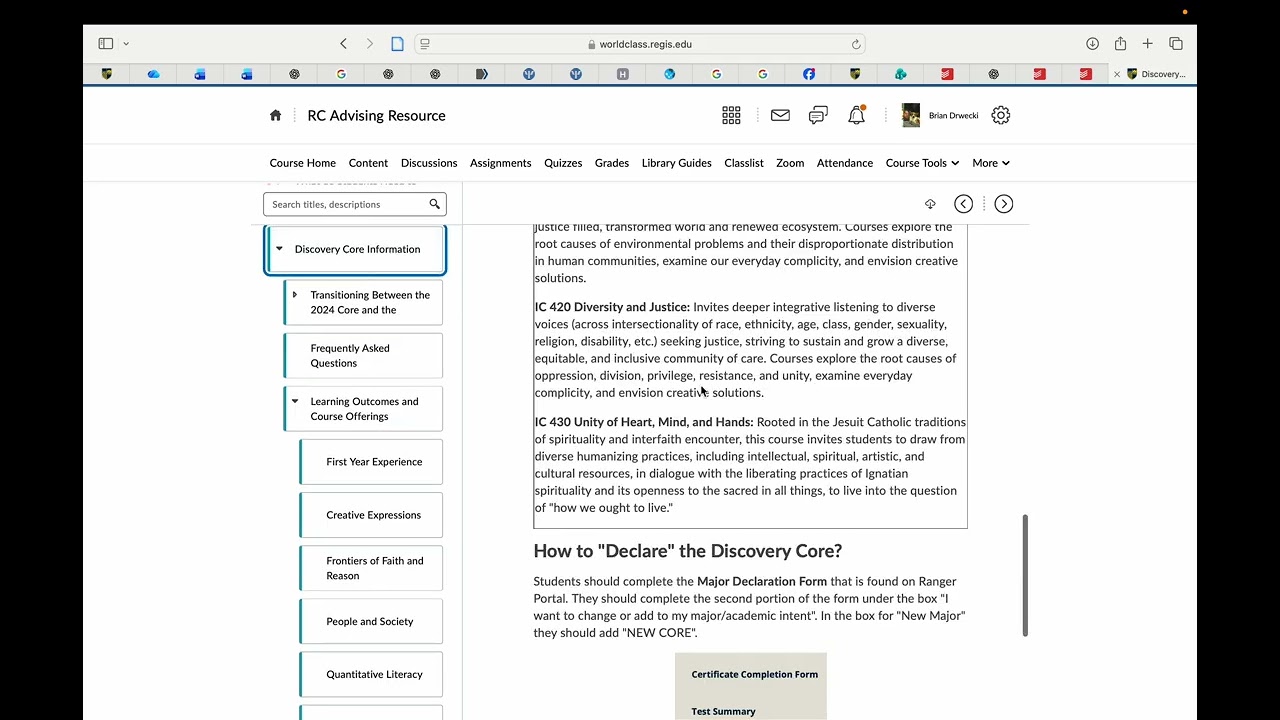Click the How to "Declare" the Discovery Core? heading
The height and width of the screenshot is (720, 1280).
click(x=688, y=551)
